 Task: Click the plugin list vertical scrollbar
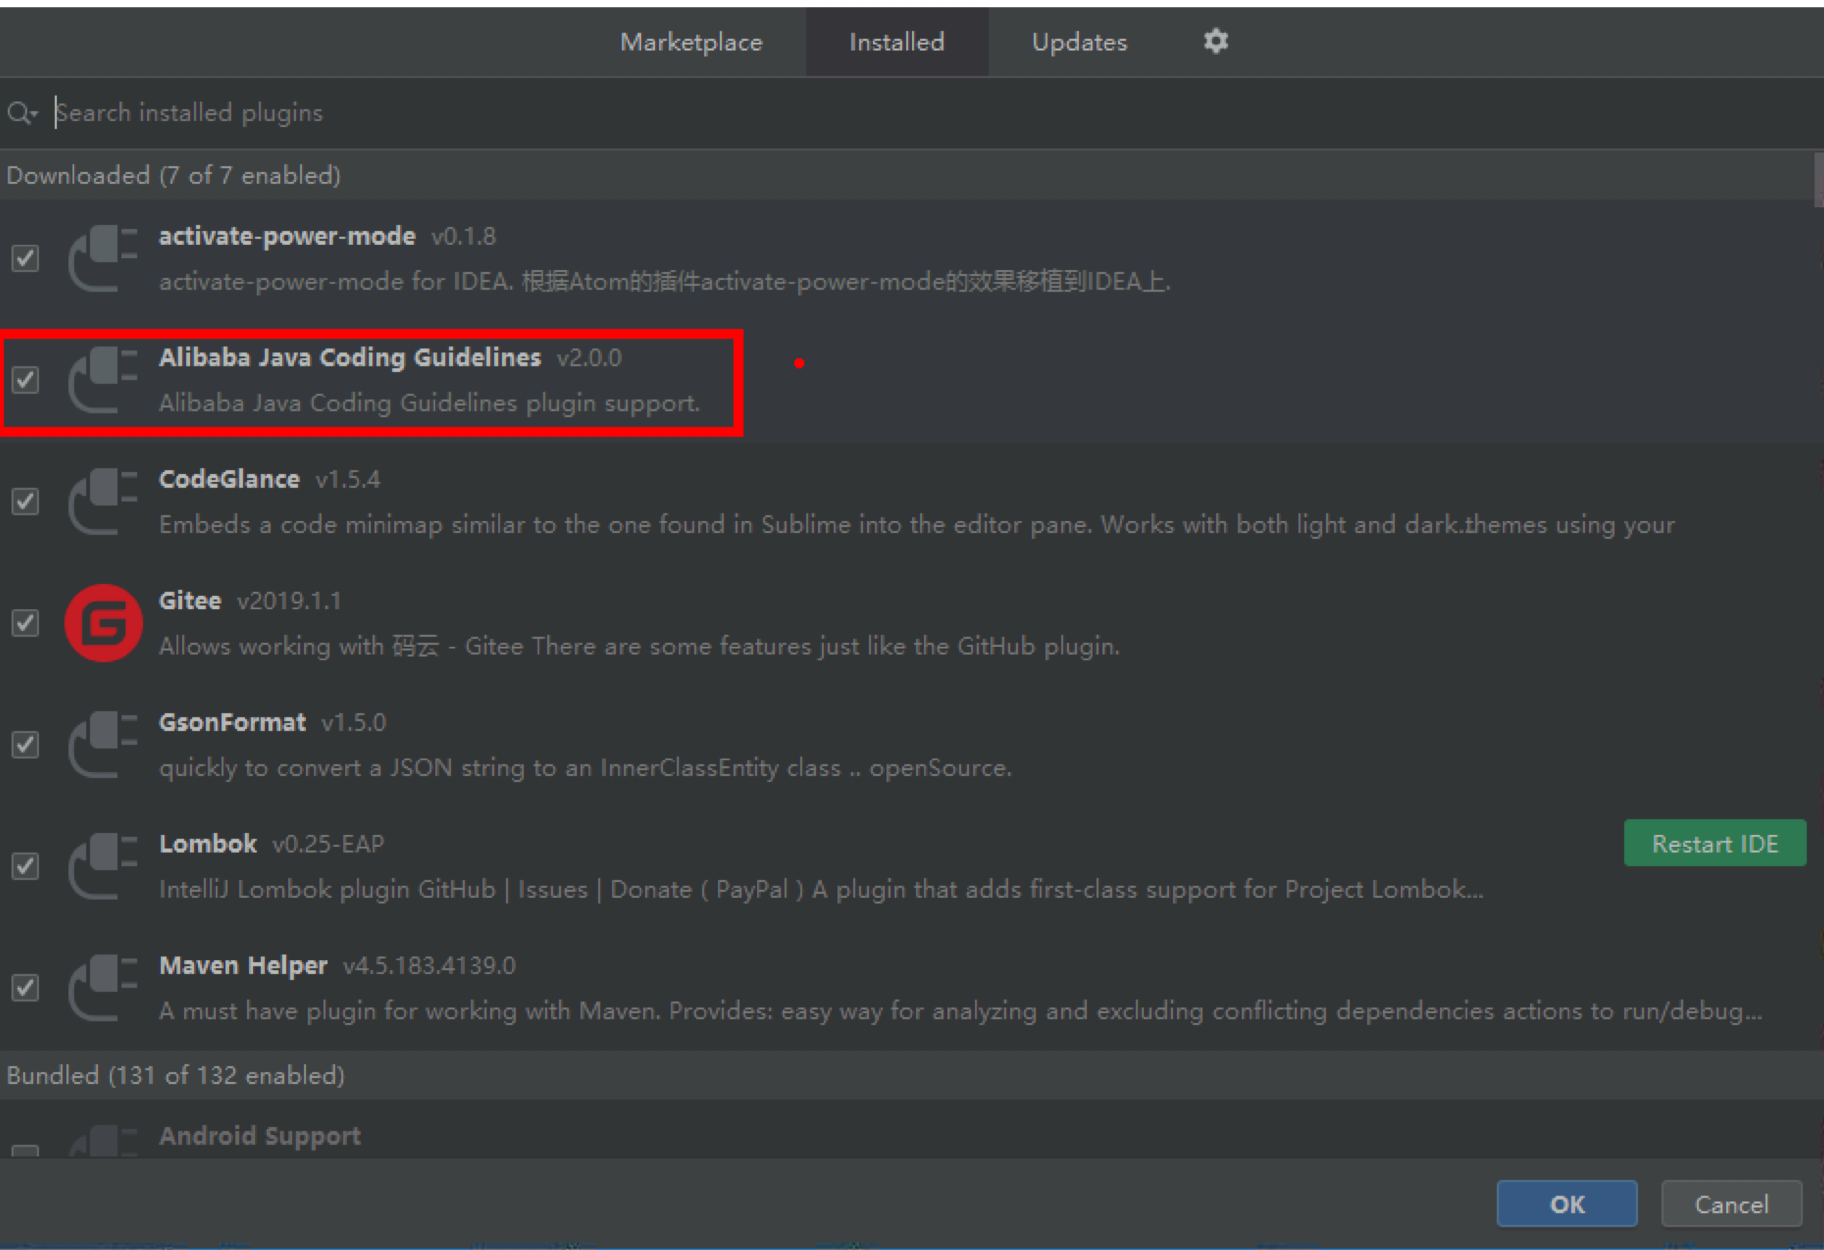pos(1818,179)
